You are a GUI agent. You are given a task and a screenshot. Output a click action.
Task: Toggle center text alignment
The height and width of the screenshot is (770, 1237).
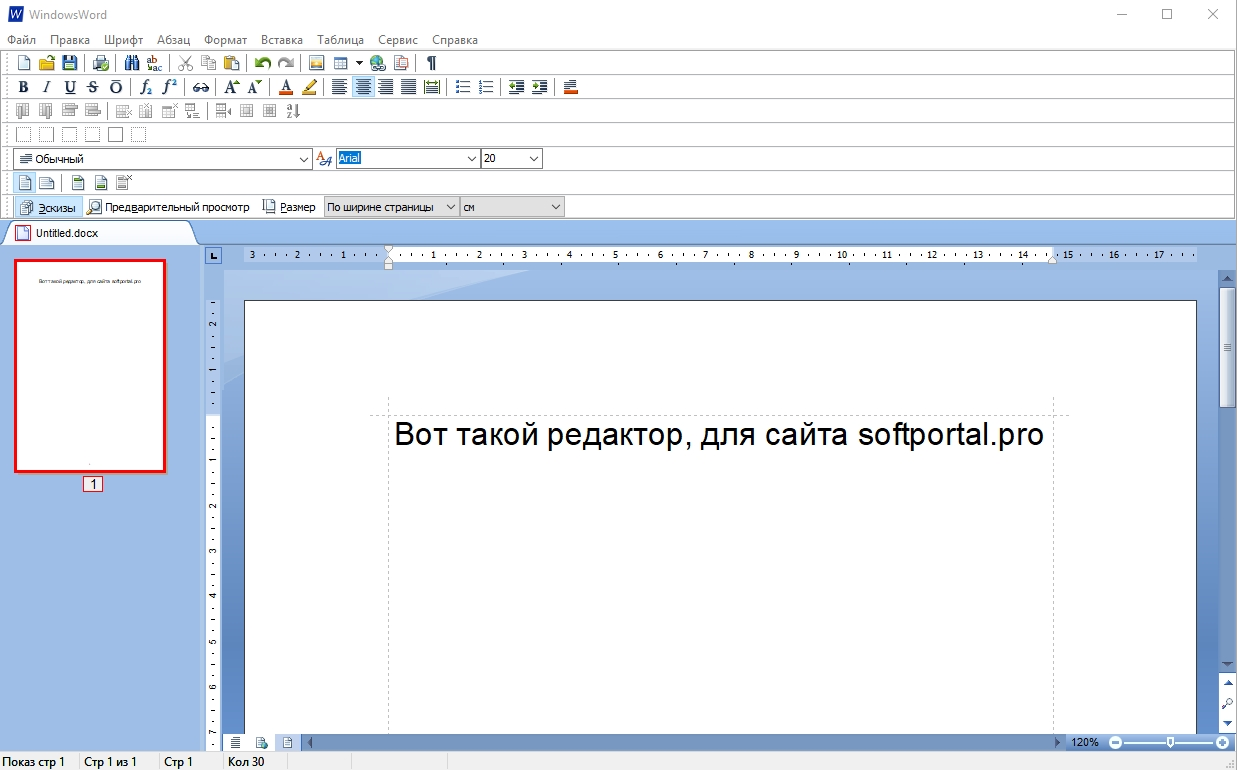[x=363, y=87]
